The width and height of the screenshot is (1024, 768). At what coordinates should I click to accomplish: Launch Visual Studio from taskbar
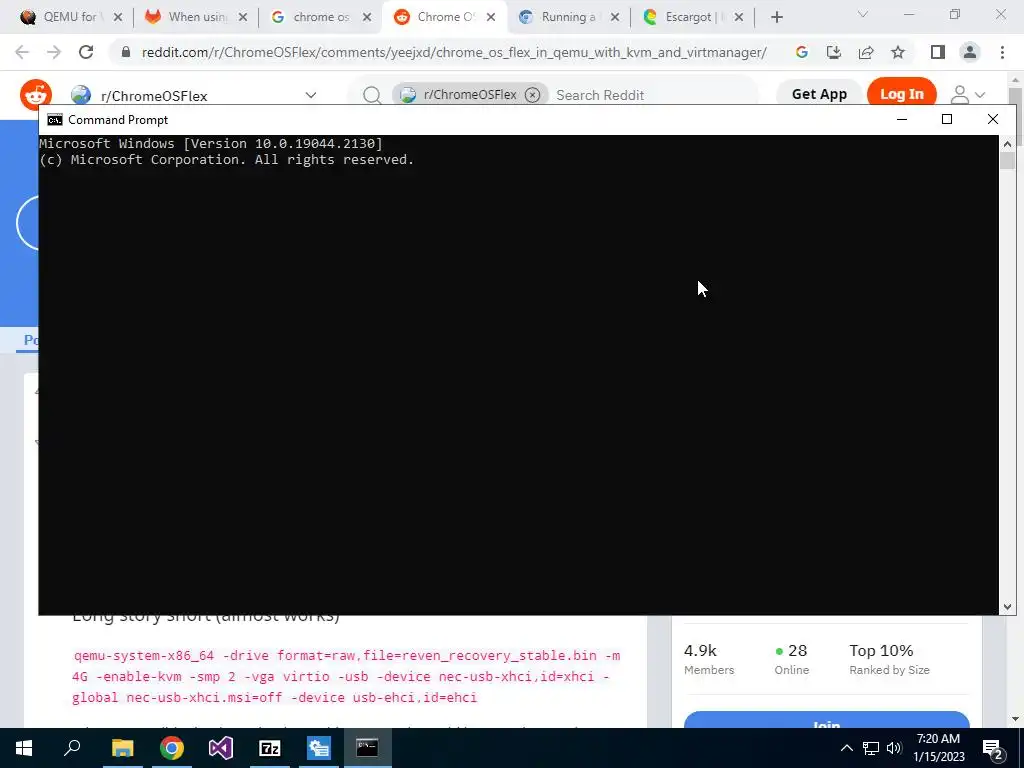[x=221, y=748]
